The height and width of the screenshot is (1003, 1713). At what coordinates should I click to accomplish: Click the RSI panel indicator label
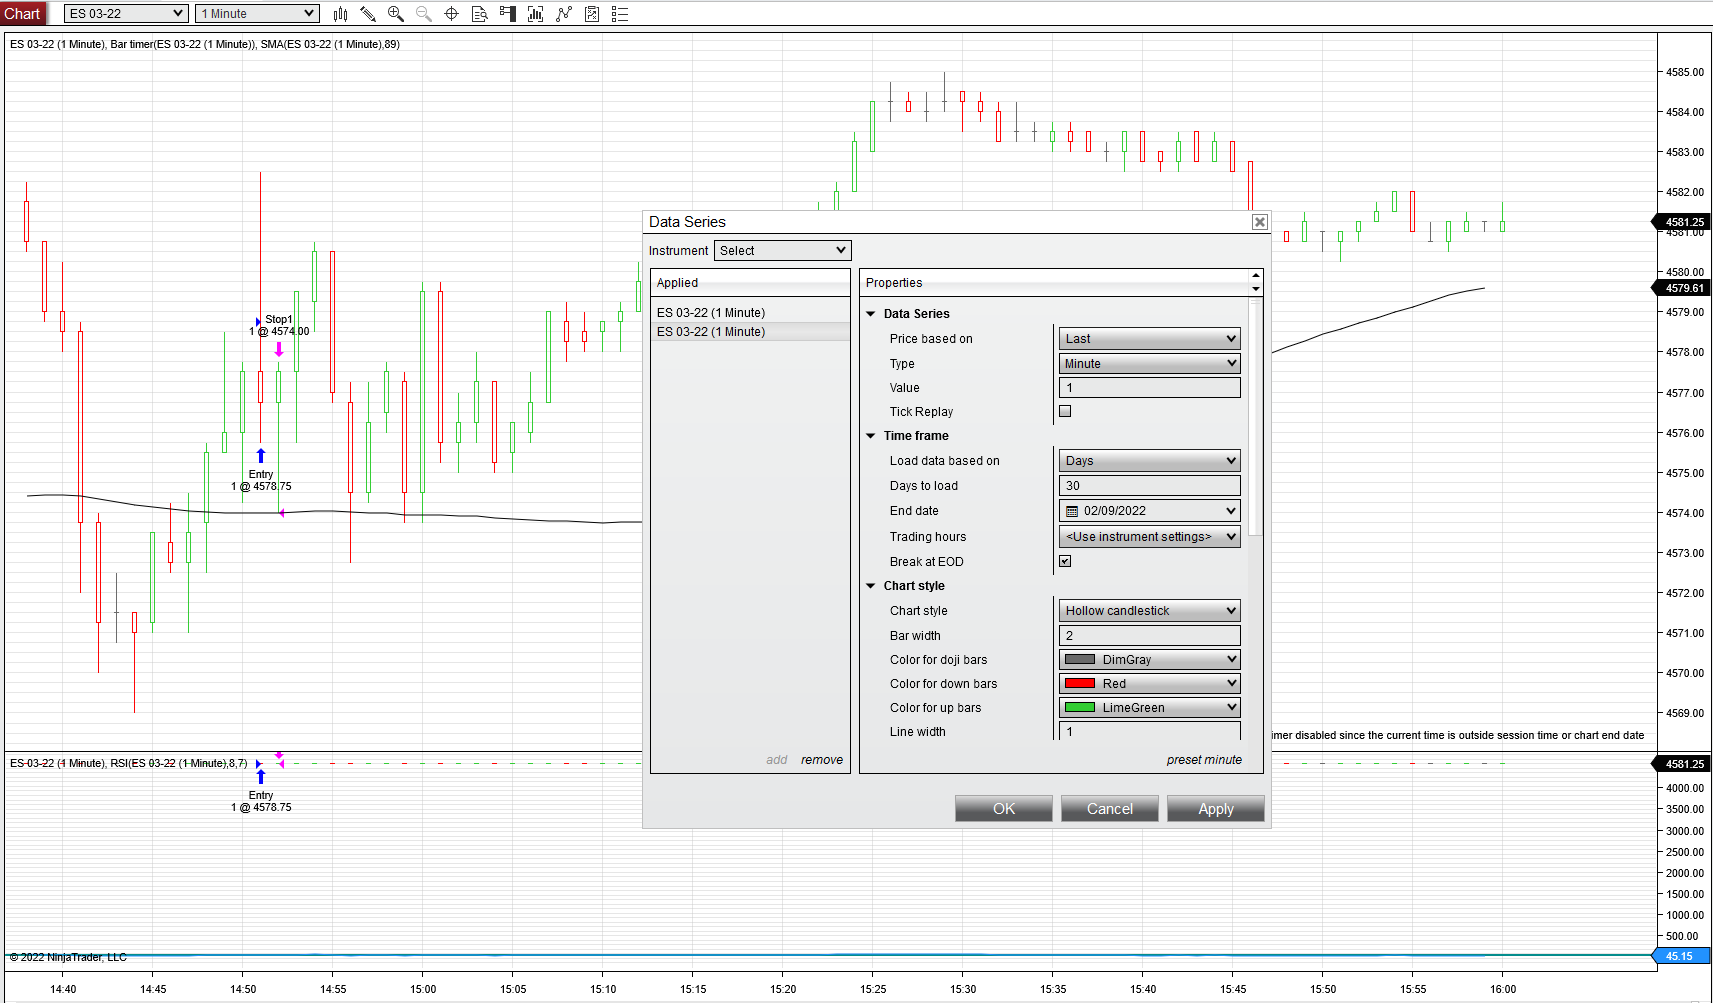click(x=129, y=763)
